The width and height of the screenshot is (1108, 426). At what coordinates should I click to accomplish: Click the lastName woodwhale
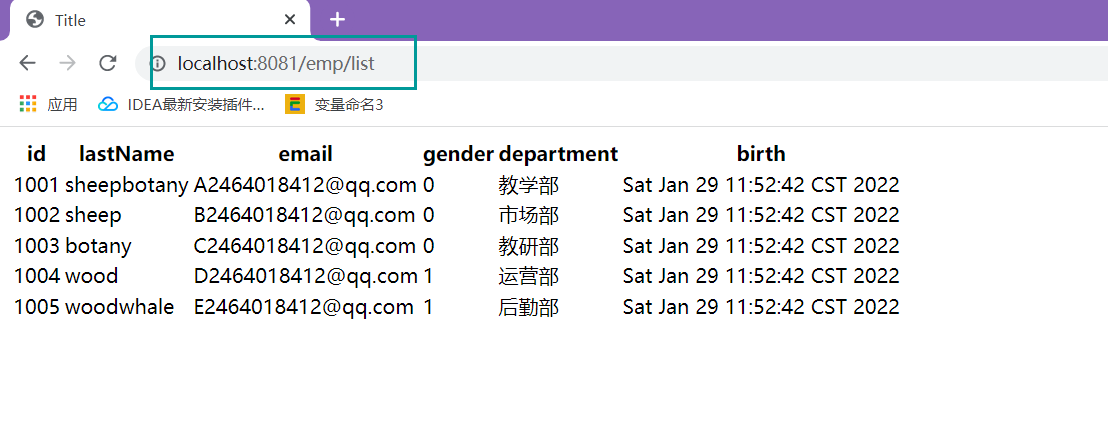pos(119,307)
